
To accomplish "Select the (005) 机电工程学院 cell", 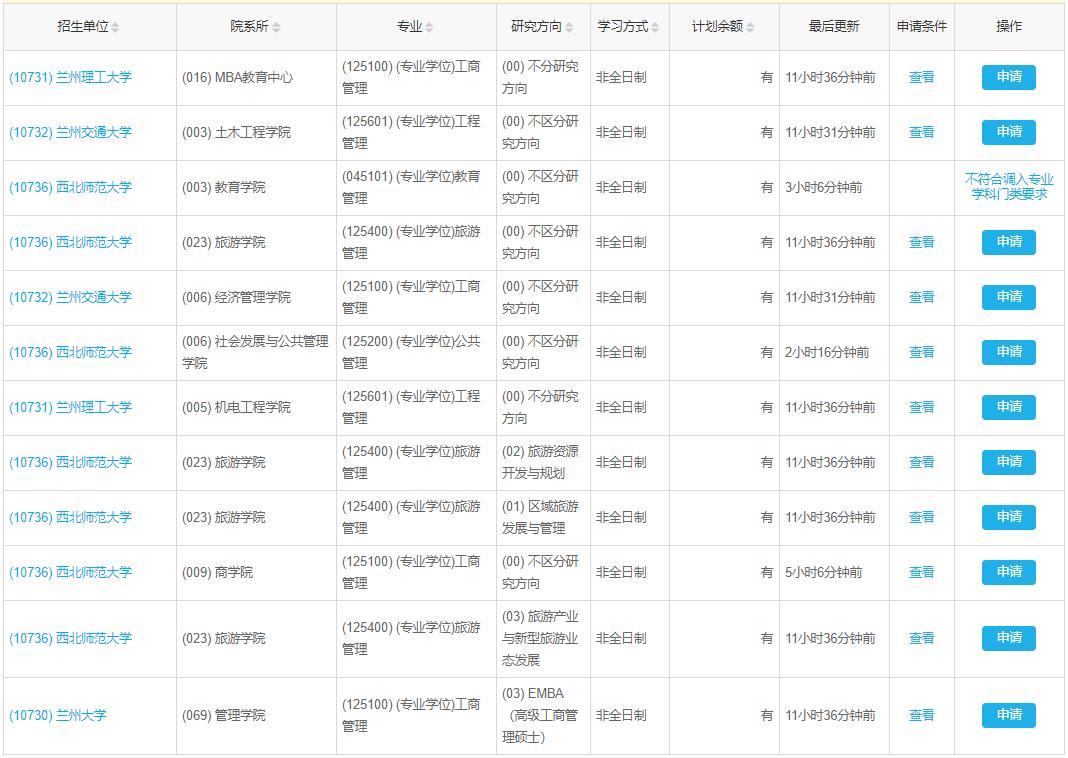I will click(256, 408).
